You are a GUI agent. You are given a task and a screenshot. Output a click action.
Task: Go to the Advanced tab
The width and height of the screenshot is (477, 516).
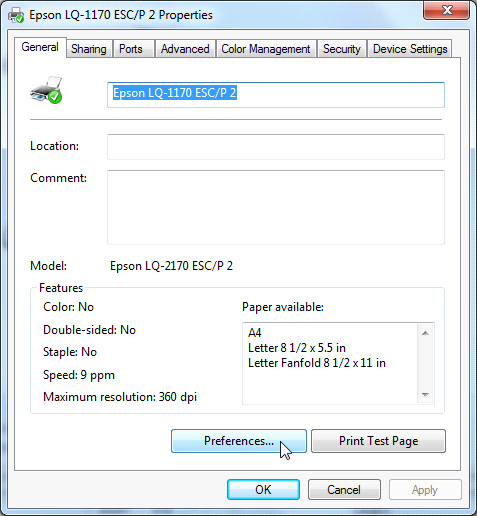point(185,49)
